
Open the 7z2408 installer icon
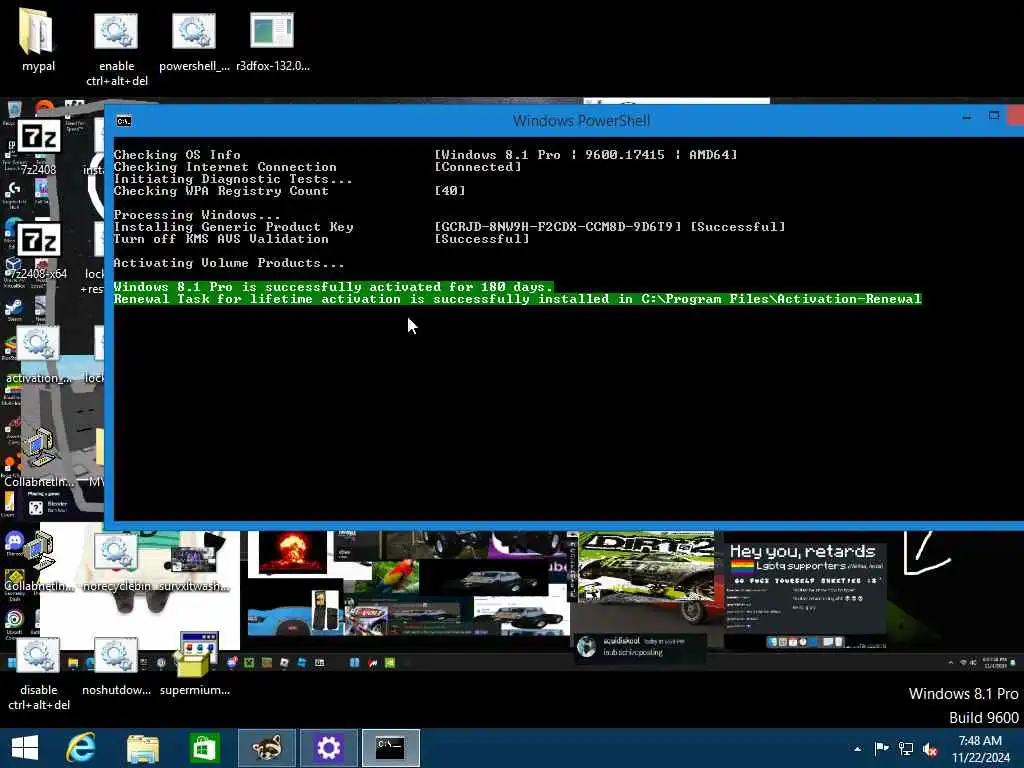point(39,147)
